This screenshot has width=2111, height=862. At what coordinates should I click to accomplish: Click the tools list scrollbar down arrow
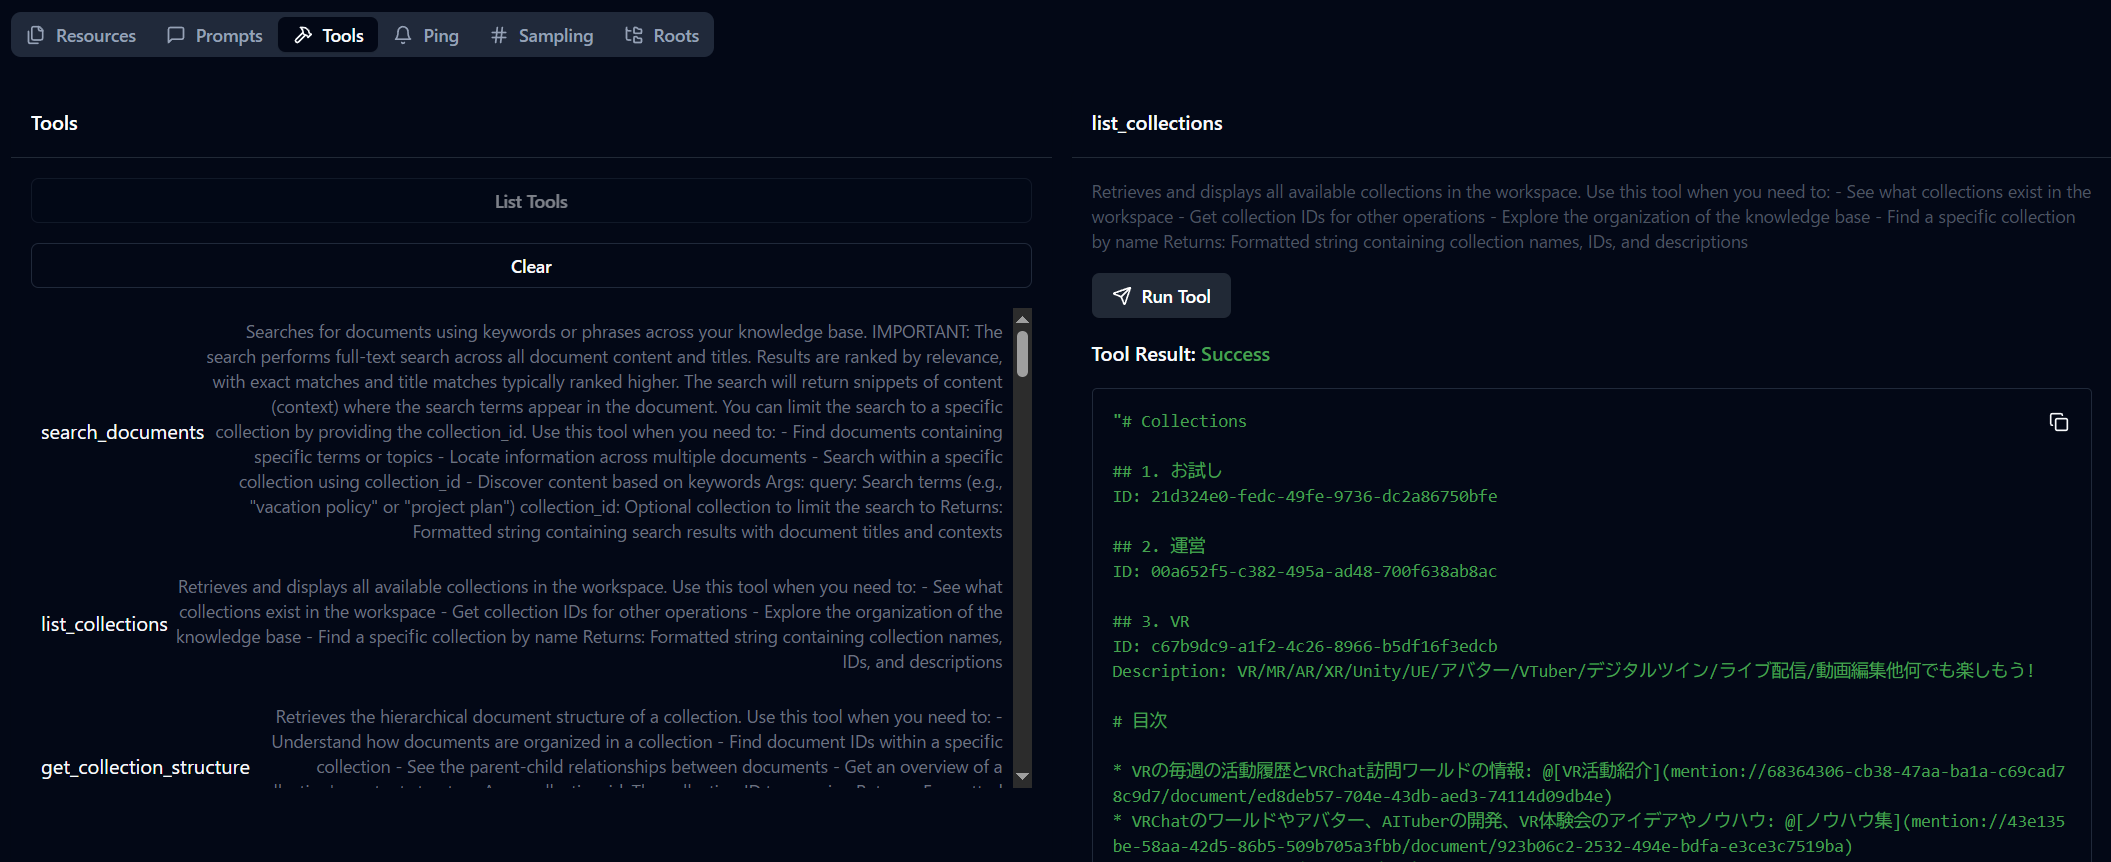click(1022, 776)
